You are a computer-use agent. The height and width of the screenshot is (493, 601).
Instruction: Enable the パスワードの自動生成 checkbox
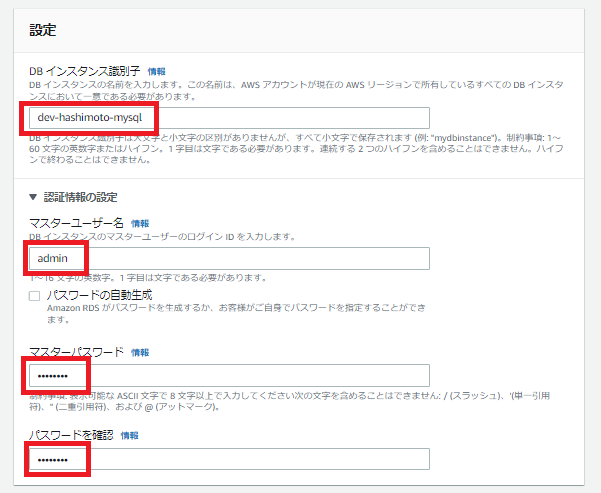click(35, 296)
